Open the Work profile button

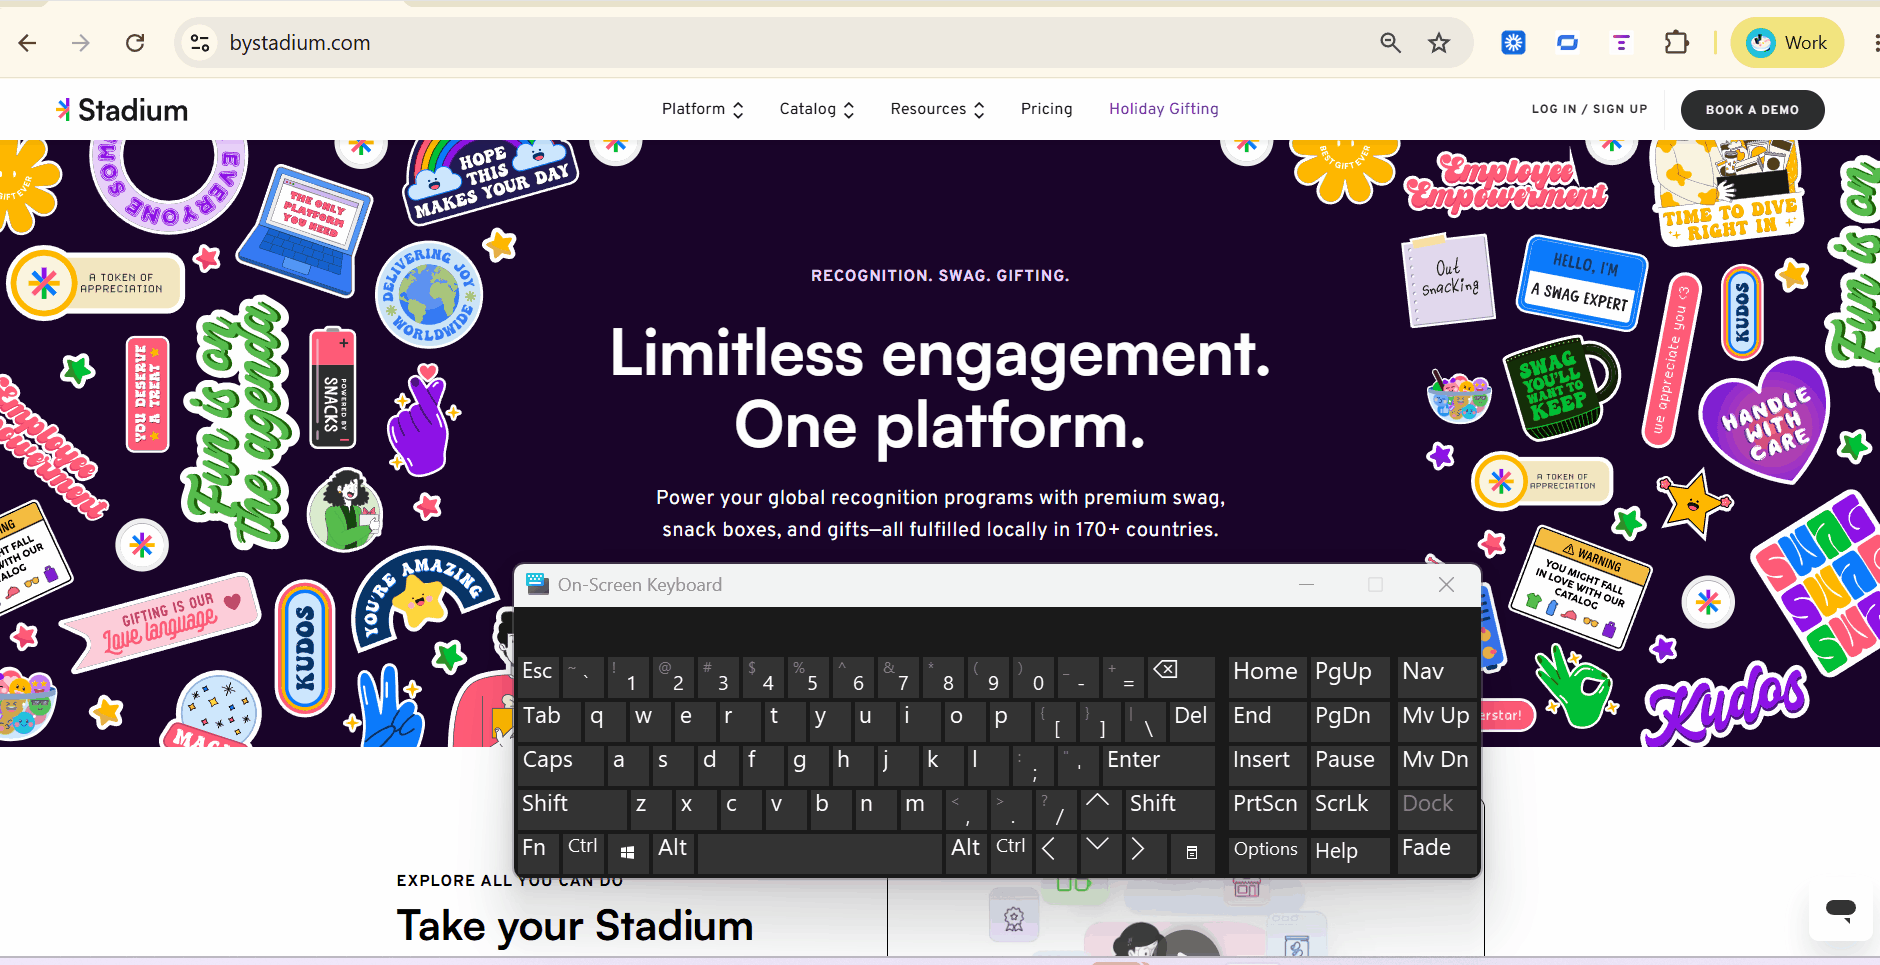1787,43
